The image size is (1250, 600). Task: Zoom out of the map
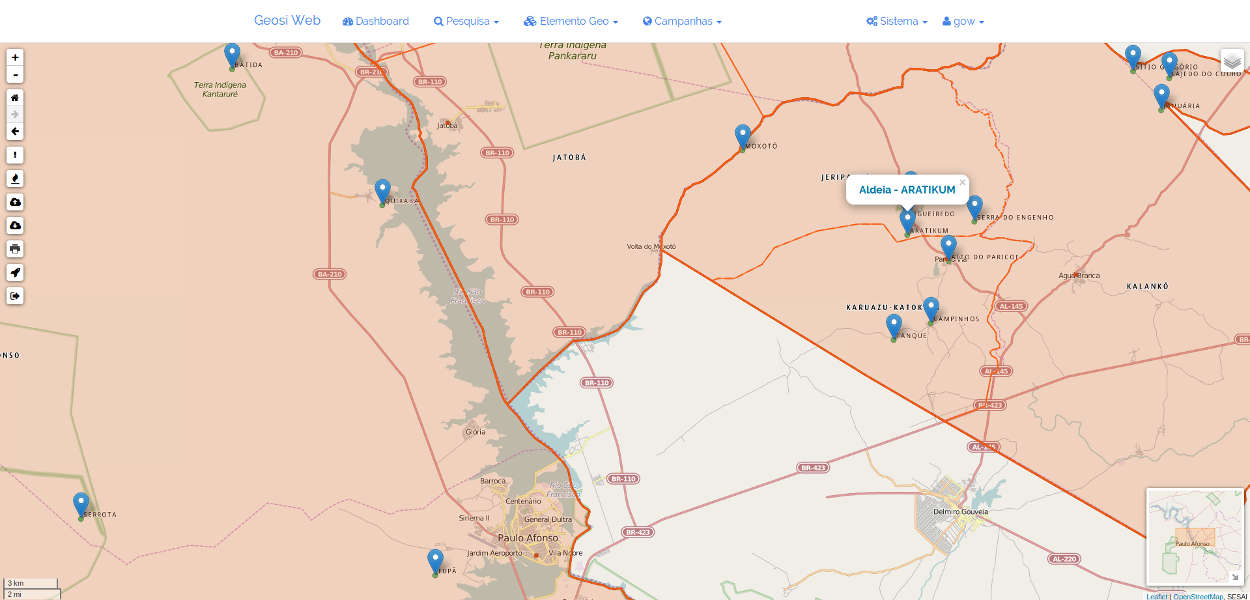(15, 75)
